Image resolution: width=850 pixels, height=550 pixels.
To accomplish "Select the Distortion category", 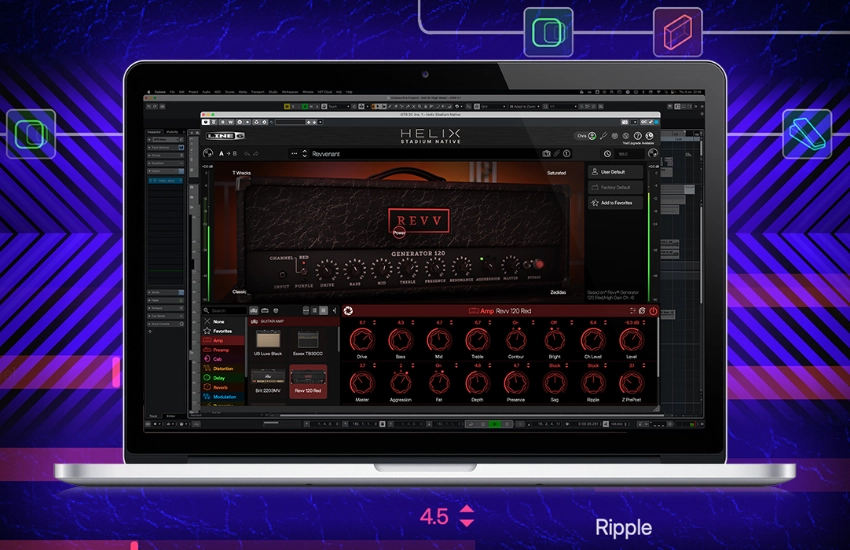I will [x=223, y=368].
